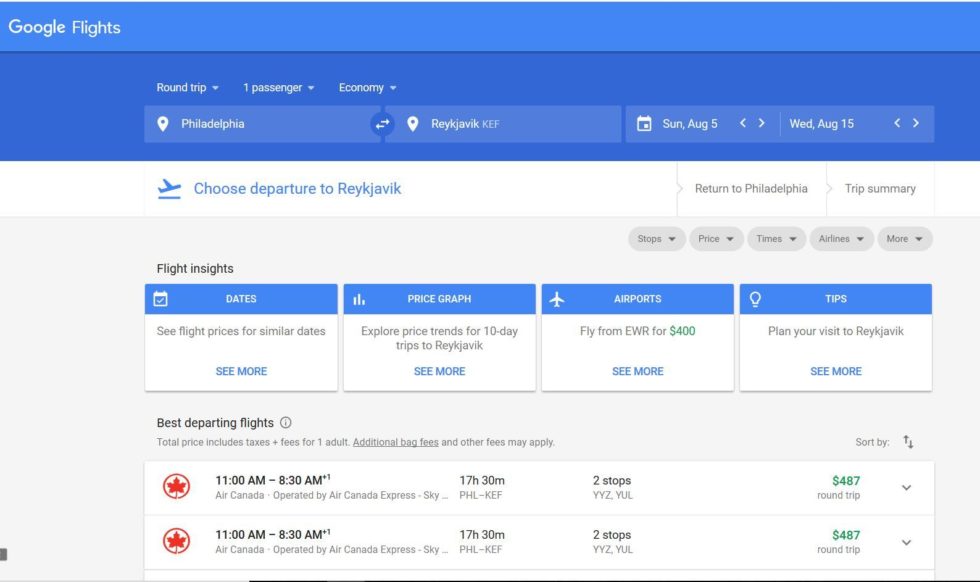Click the Price Graph bar chart icon
This screenshot has height=582, width=980.
tap(359, 299)
